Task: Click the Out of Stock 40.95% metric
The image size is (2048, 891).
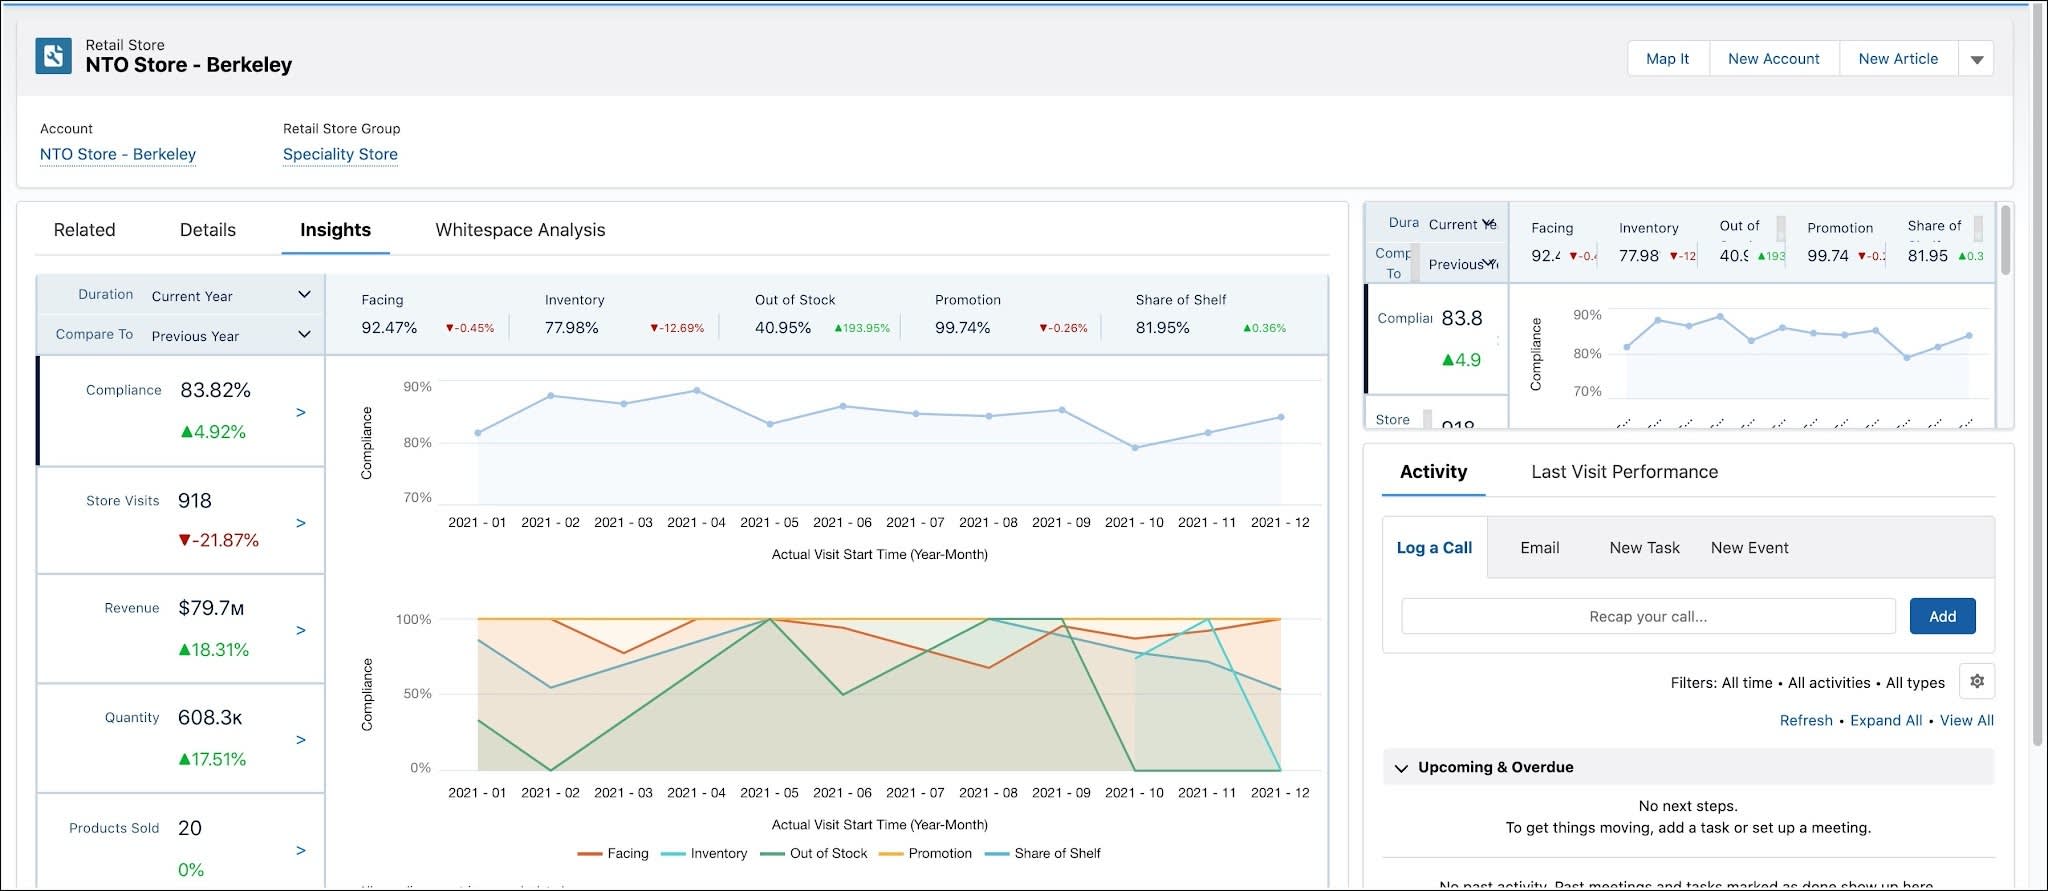Action: click(x=822, y=315)
